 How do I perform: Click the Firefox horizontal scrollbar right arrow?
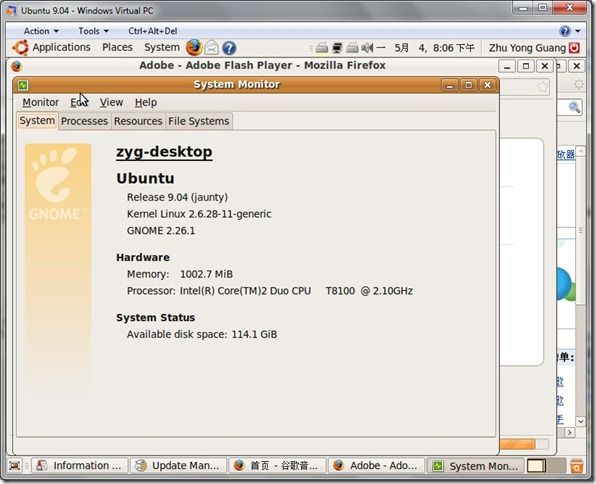(x=569, y=432)
